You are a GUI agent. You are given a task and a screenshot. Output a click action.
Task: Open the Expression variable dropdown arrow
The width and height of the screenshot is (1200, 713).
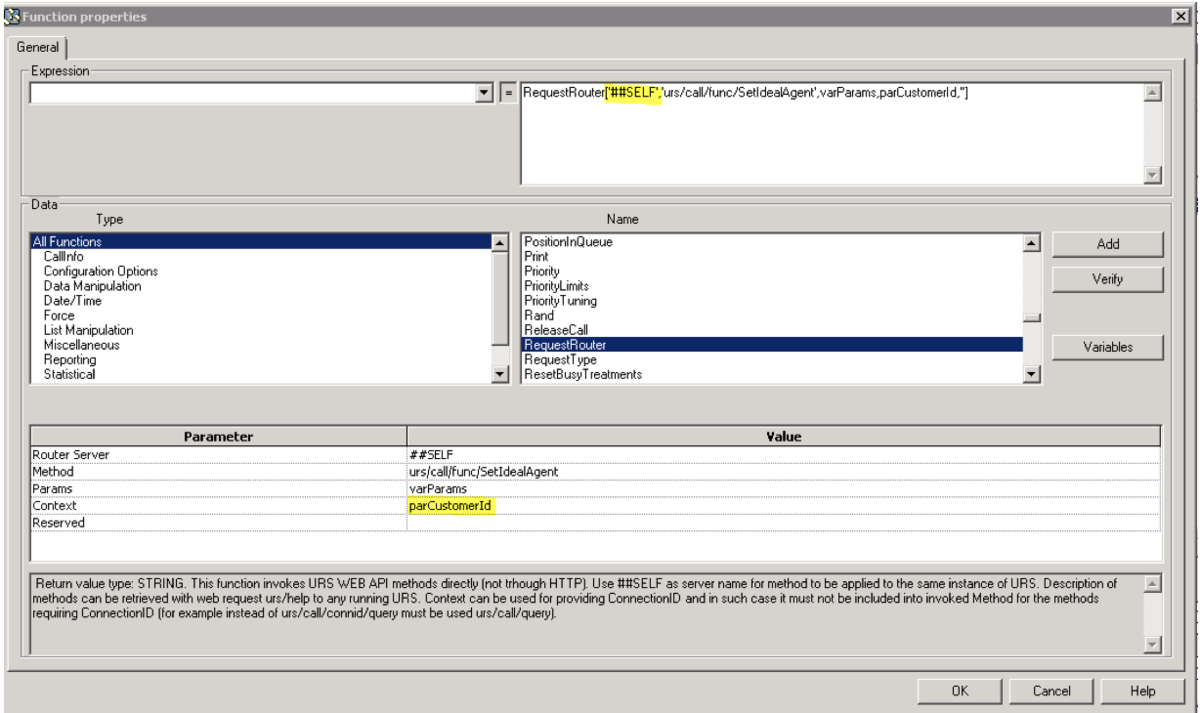(x=485, y=93)
